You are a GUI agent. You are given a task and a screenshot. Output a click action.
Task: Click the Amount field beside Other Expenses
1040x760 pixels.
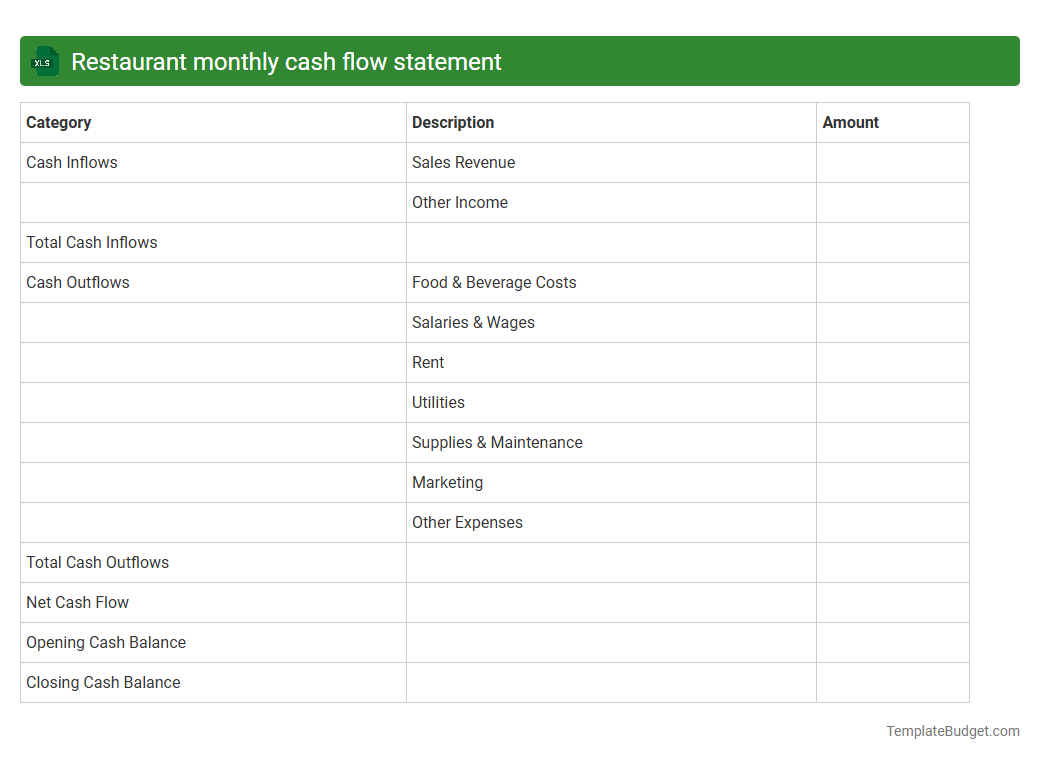pyautogui.click(x=892, y=522)
